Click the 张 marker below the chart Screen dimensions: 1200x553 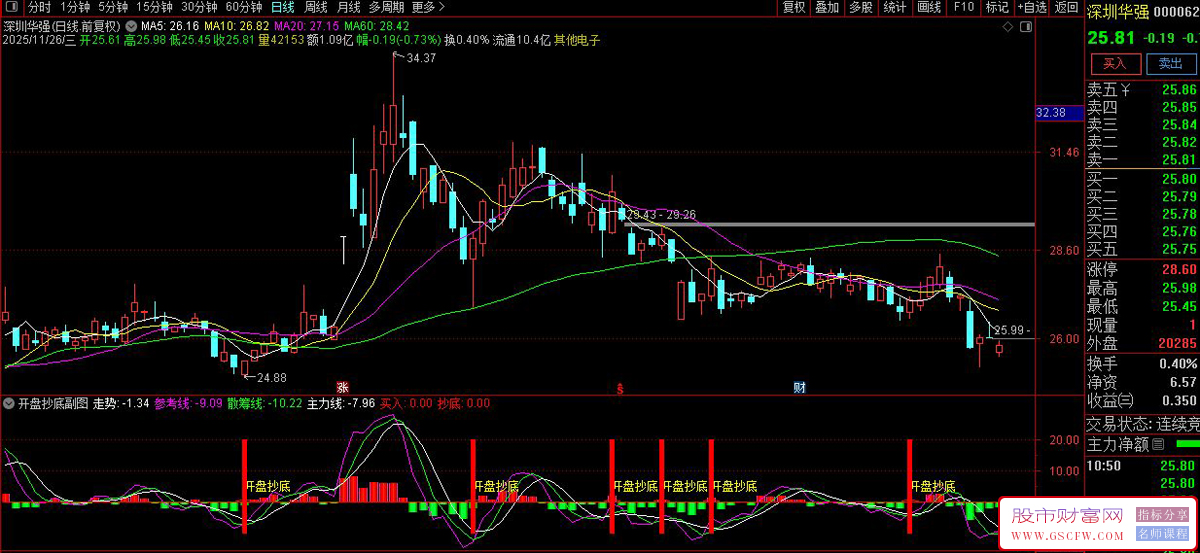[x=342, y=386]
